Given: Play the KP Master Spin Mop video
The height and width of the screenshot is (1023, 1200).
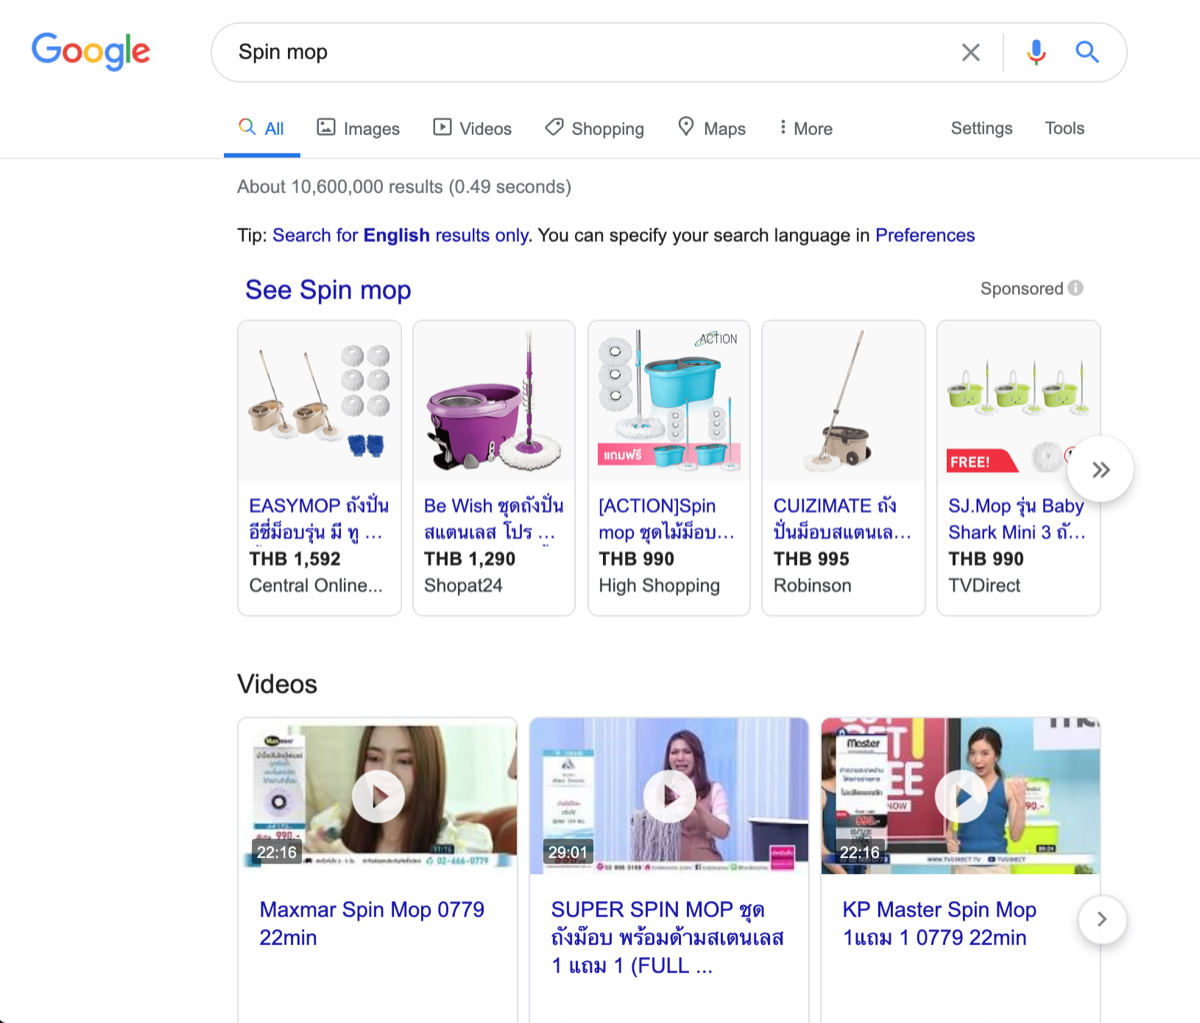Looking at the screenshot, I should (961, 796).
